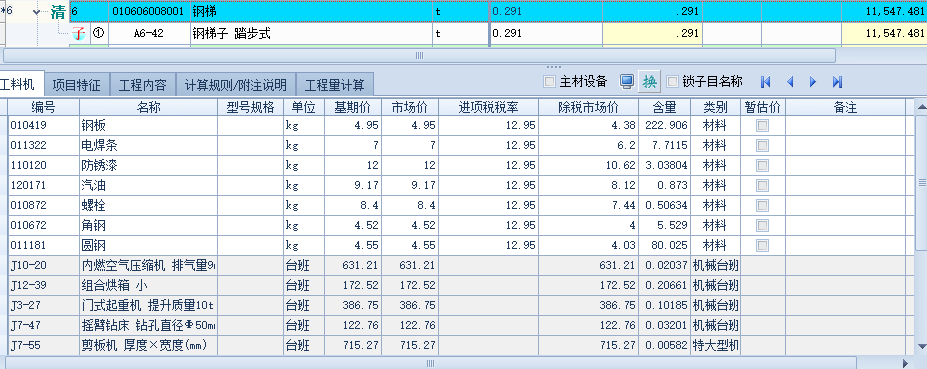Select 剪板机 machine row
This screenshot has height=369, width=927.
(x=148, y=345)
